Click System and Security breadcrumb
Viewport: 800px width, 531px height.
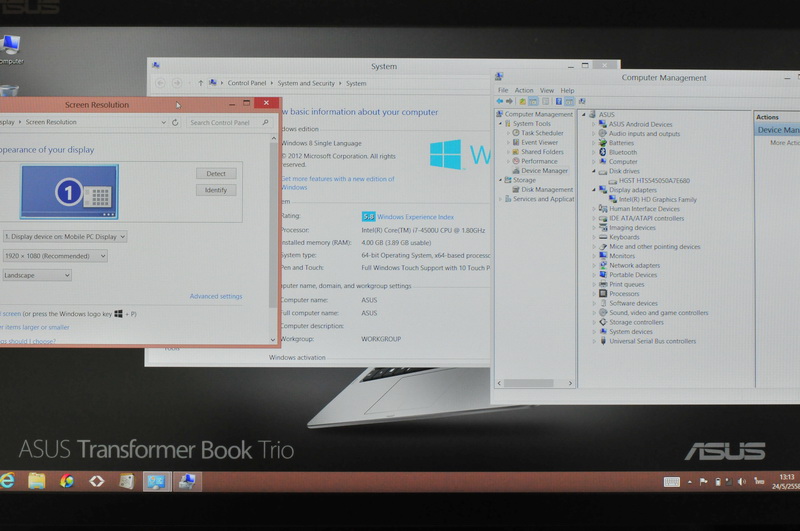306,83
